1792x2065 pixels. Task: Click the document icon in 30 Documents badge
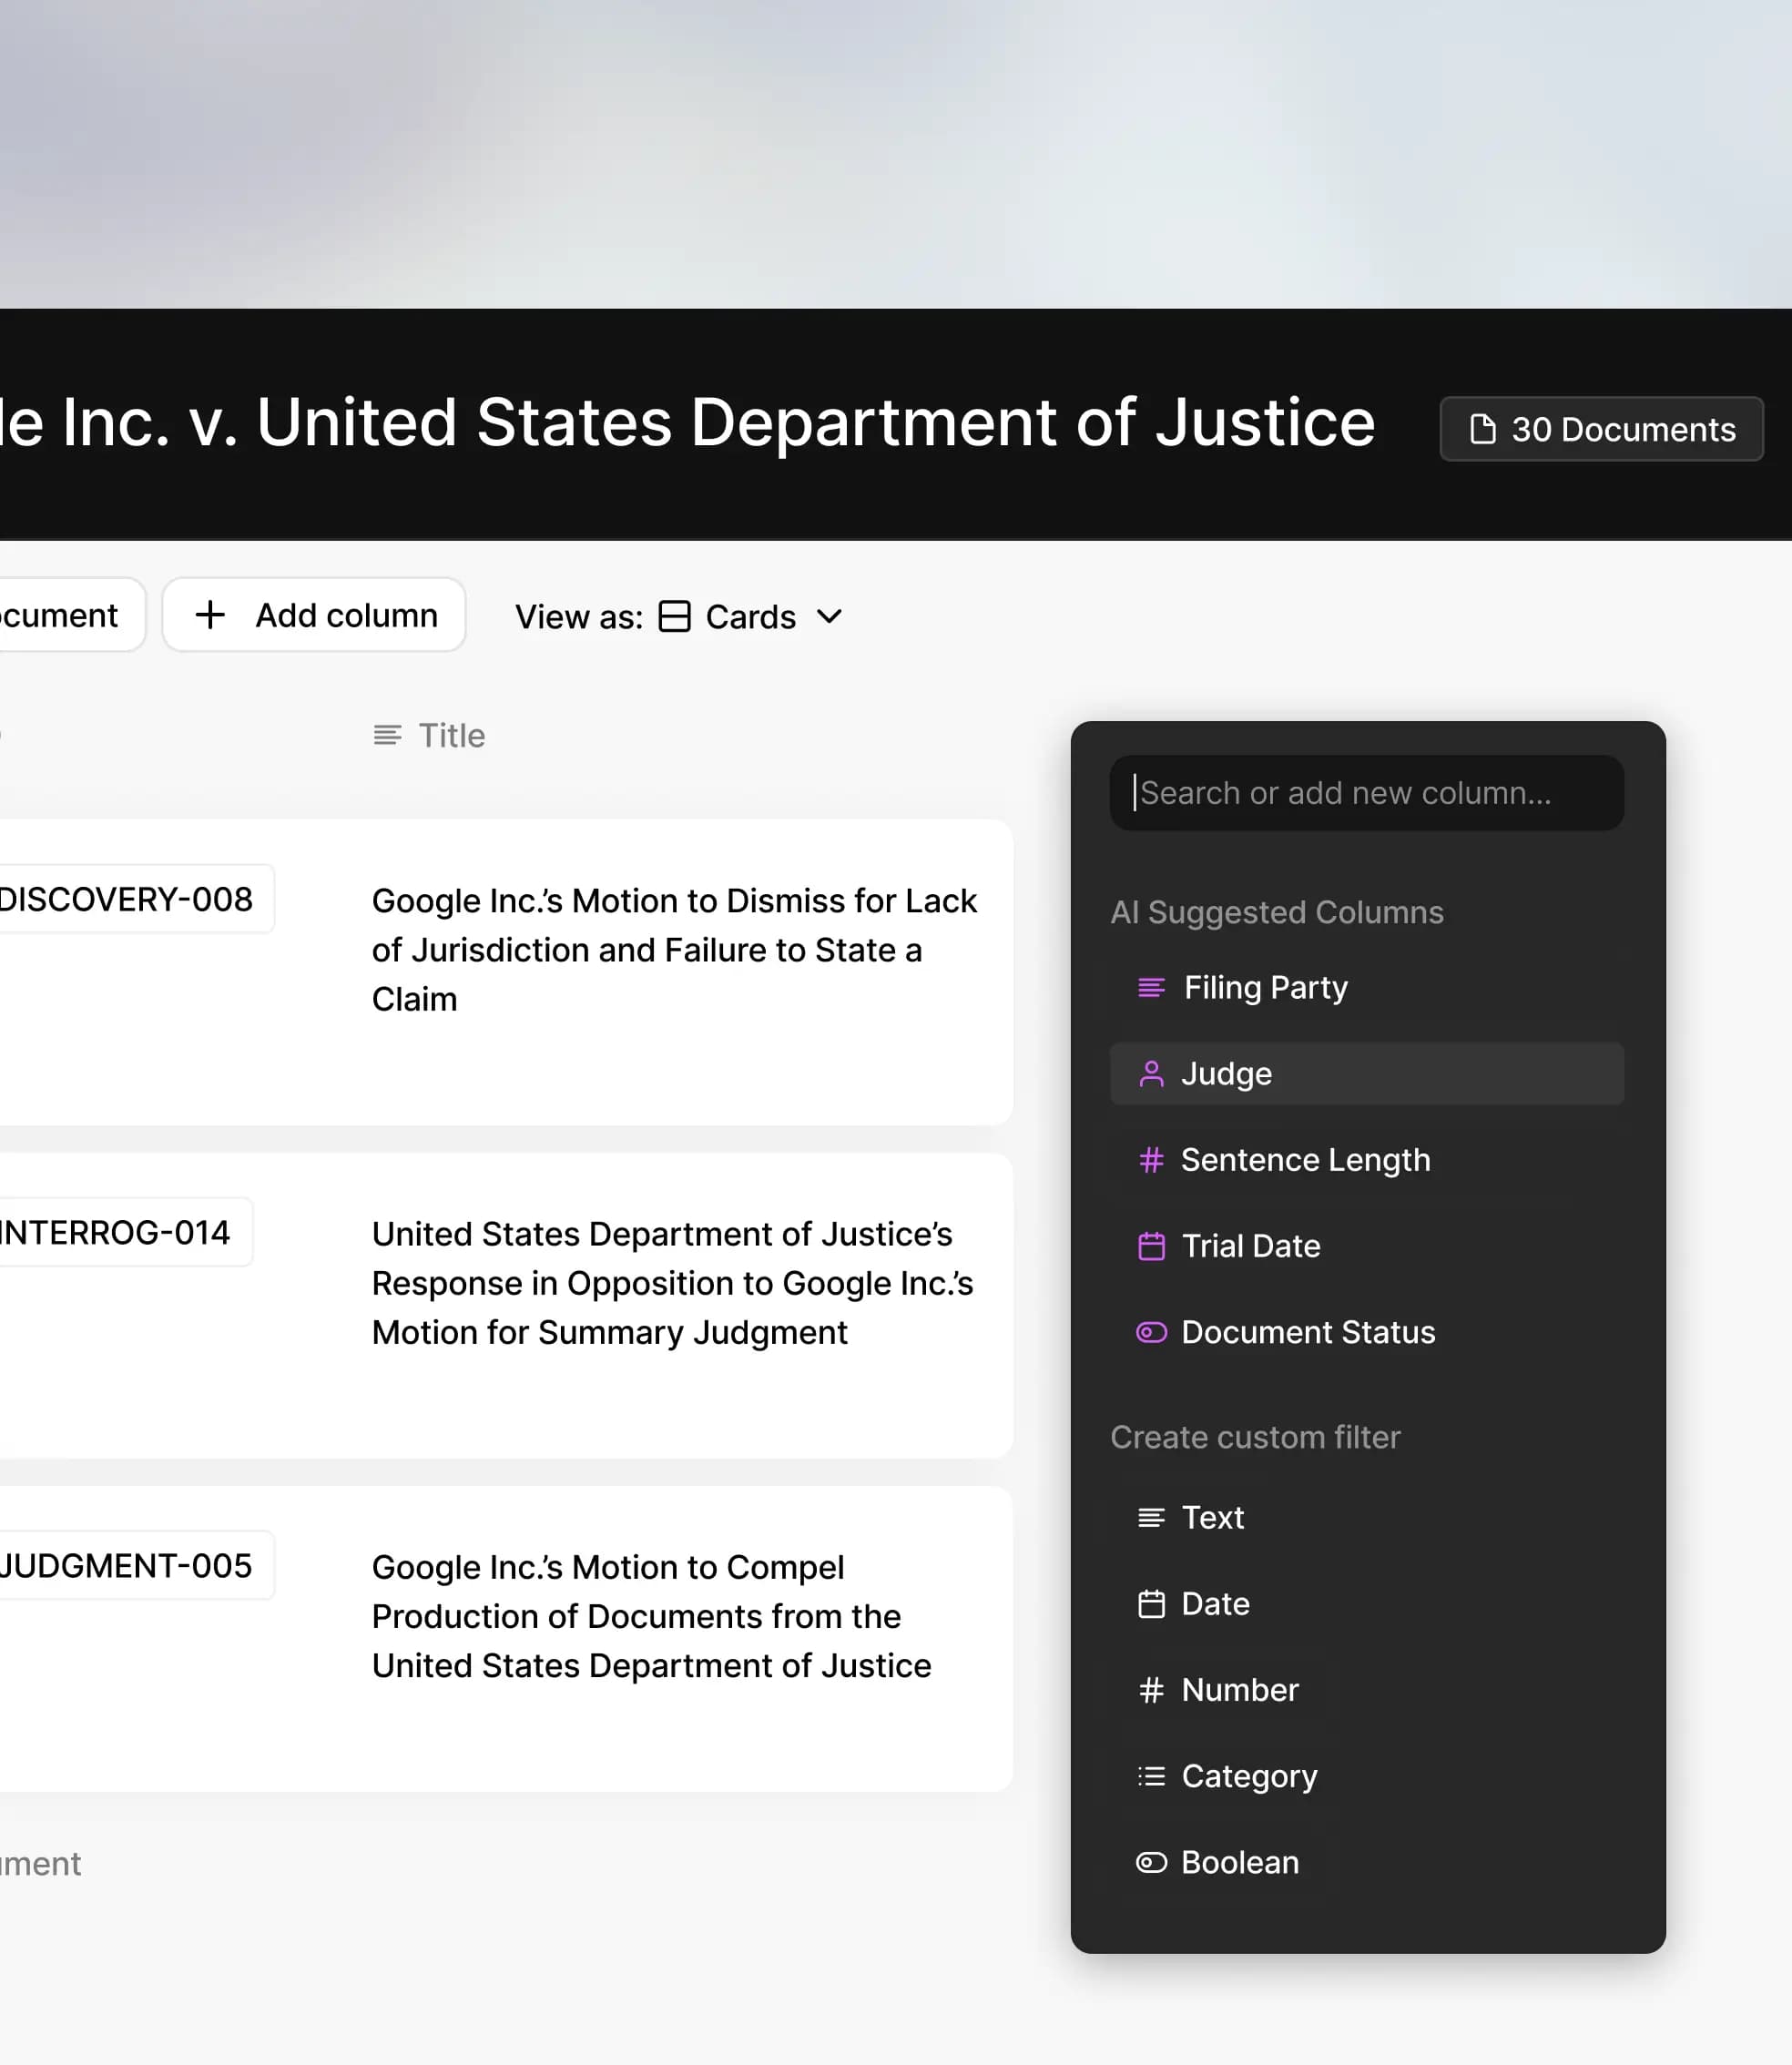tap(1483, 429)
